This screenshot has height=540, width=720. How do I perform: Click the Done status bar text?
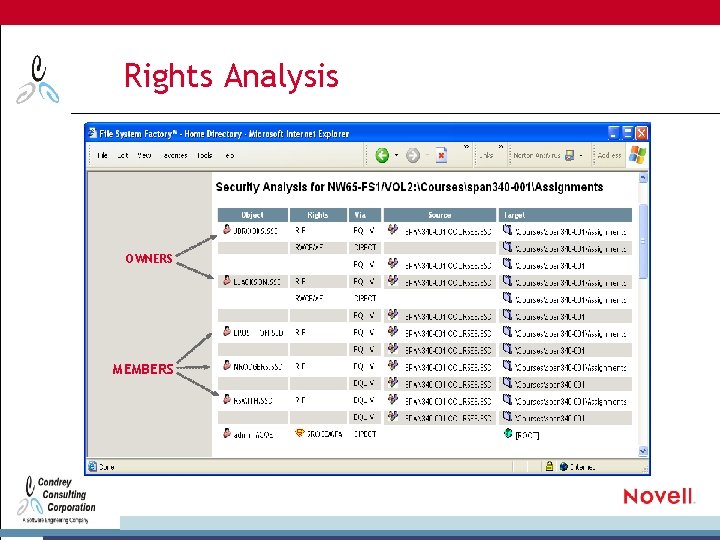107,467
